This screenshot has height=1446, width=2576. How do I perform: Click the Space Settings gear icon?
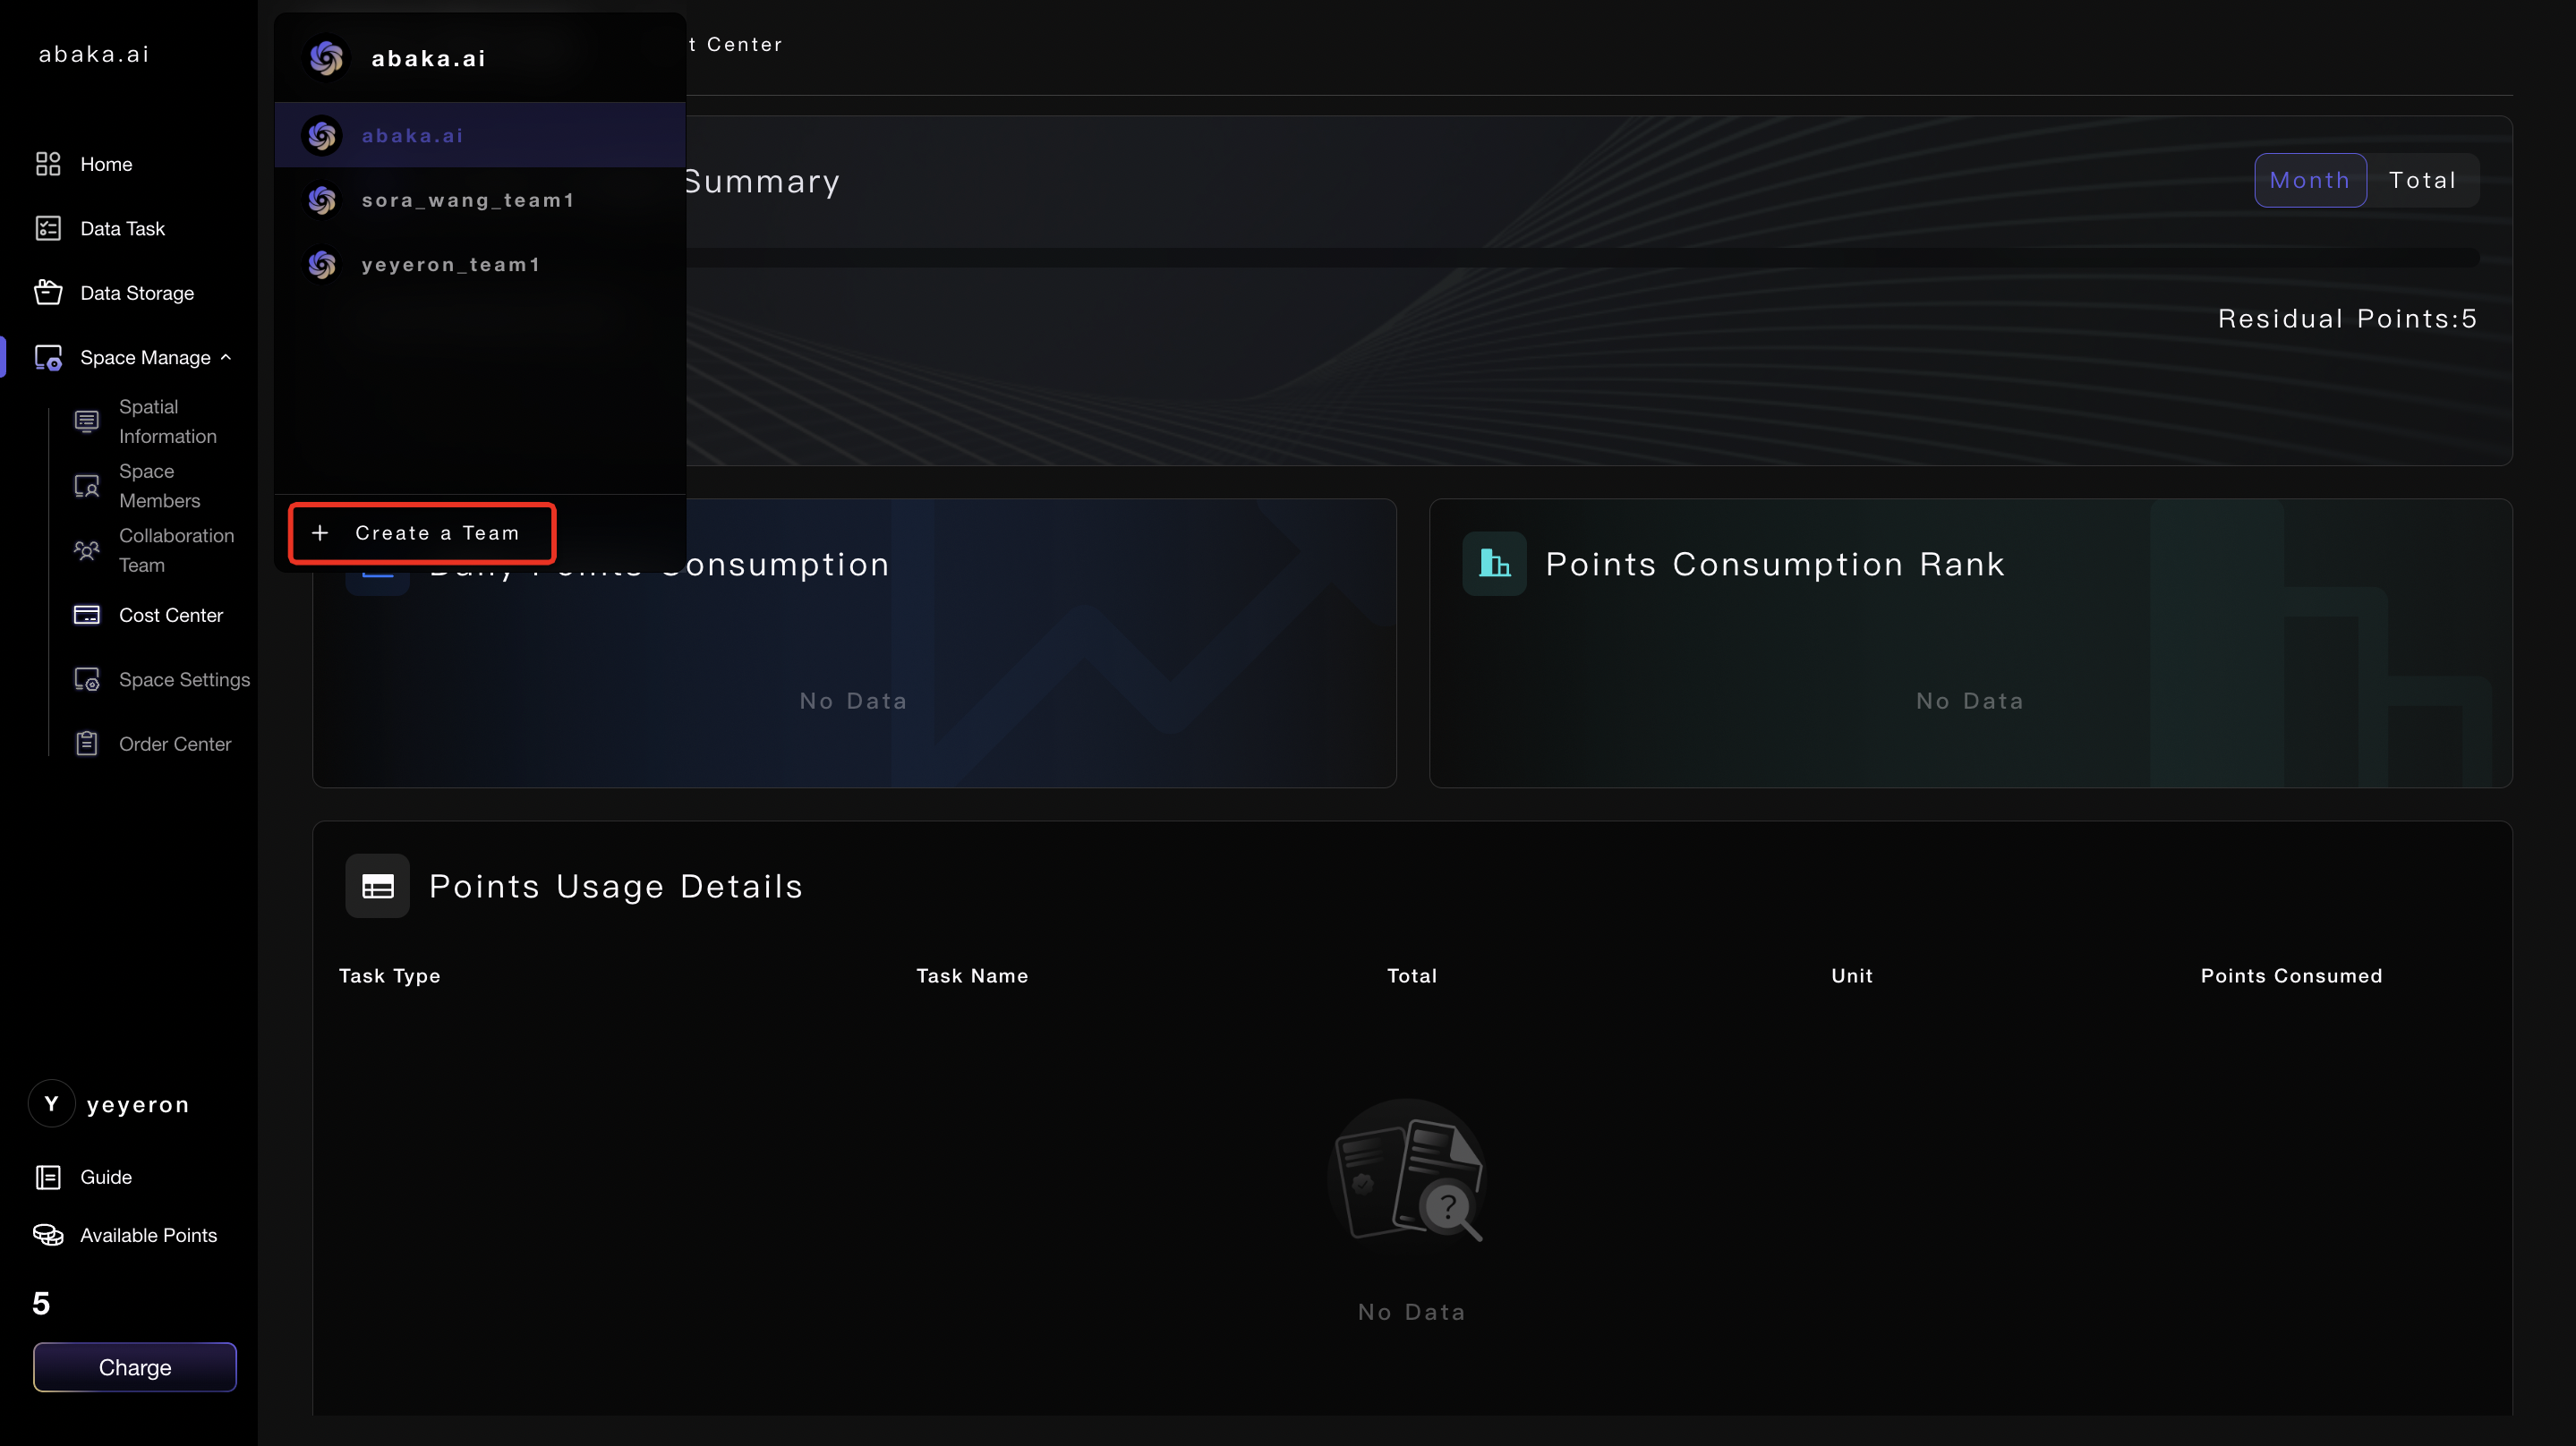[87, 680]
